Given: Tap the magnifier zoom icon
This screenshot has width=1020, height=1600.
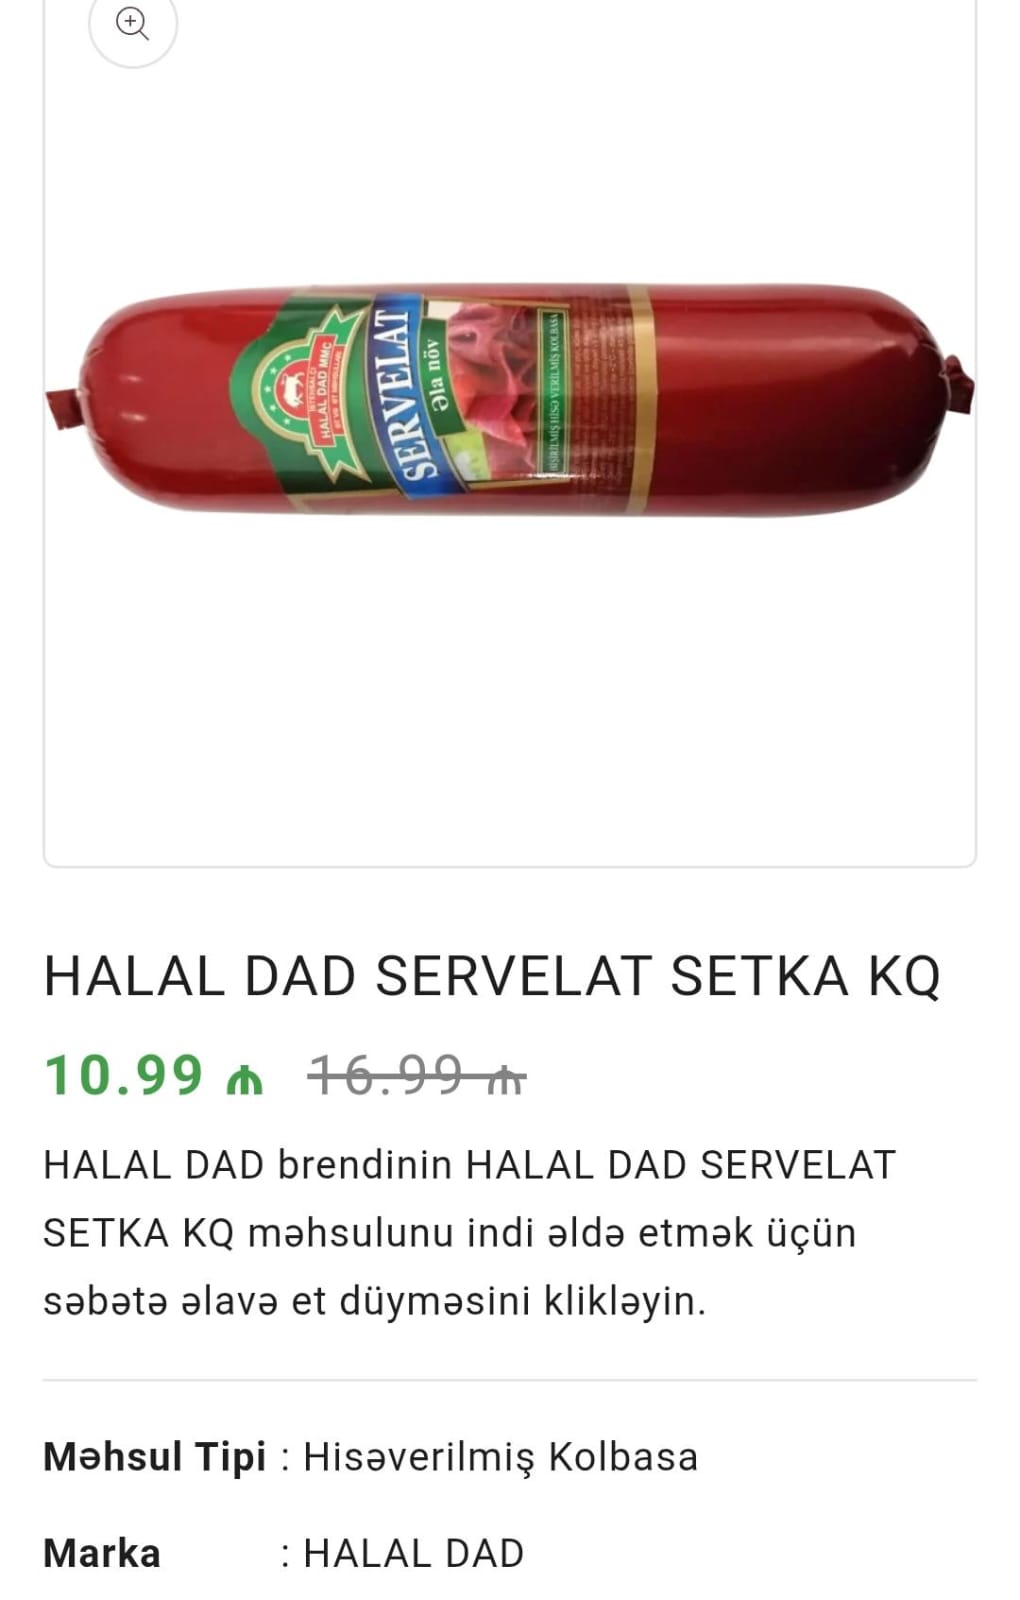Looking at the screenshot, I should coord(132,23).
